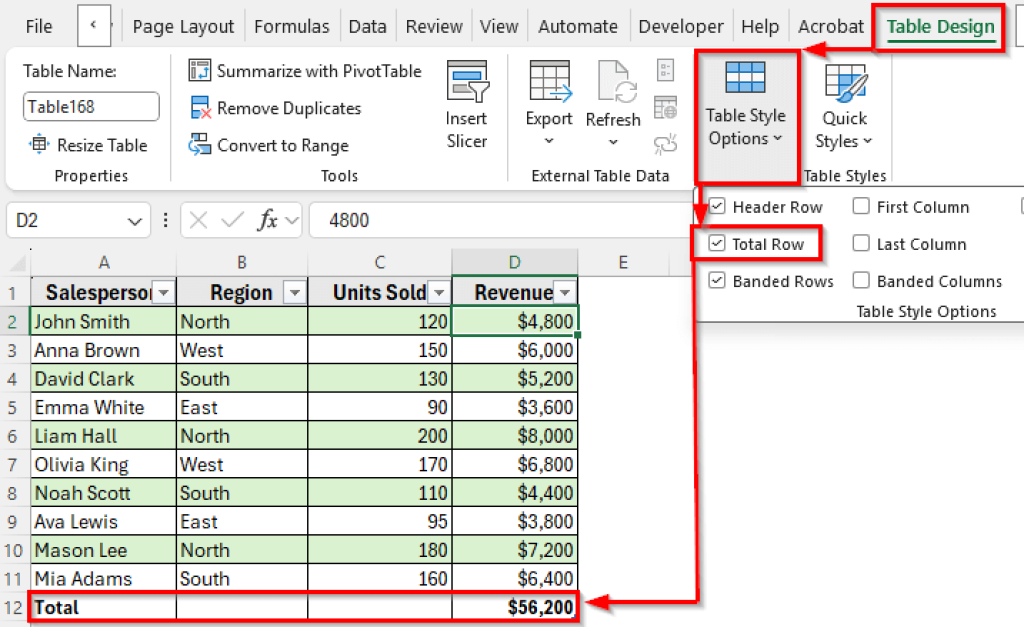Open the Revenue column filter dropdown
Viewport: 1024px width, 627px height.
(x=565, y=292)
